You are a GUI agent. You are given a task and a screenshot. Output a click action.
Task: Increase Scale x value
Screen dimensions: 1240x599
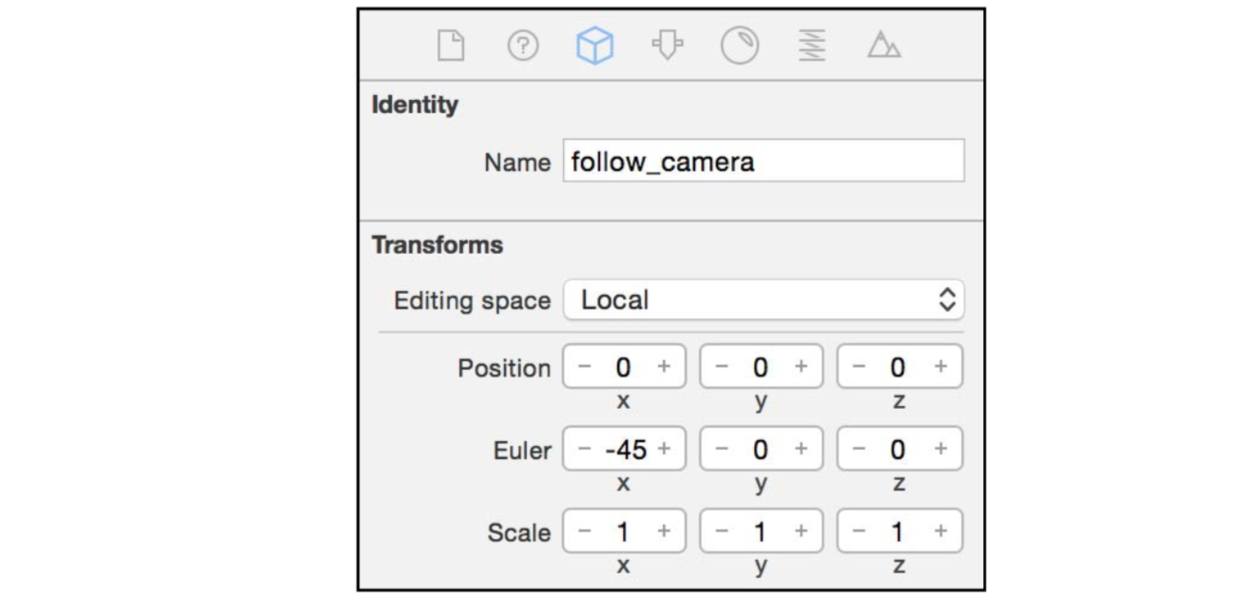tap(664, 532)
